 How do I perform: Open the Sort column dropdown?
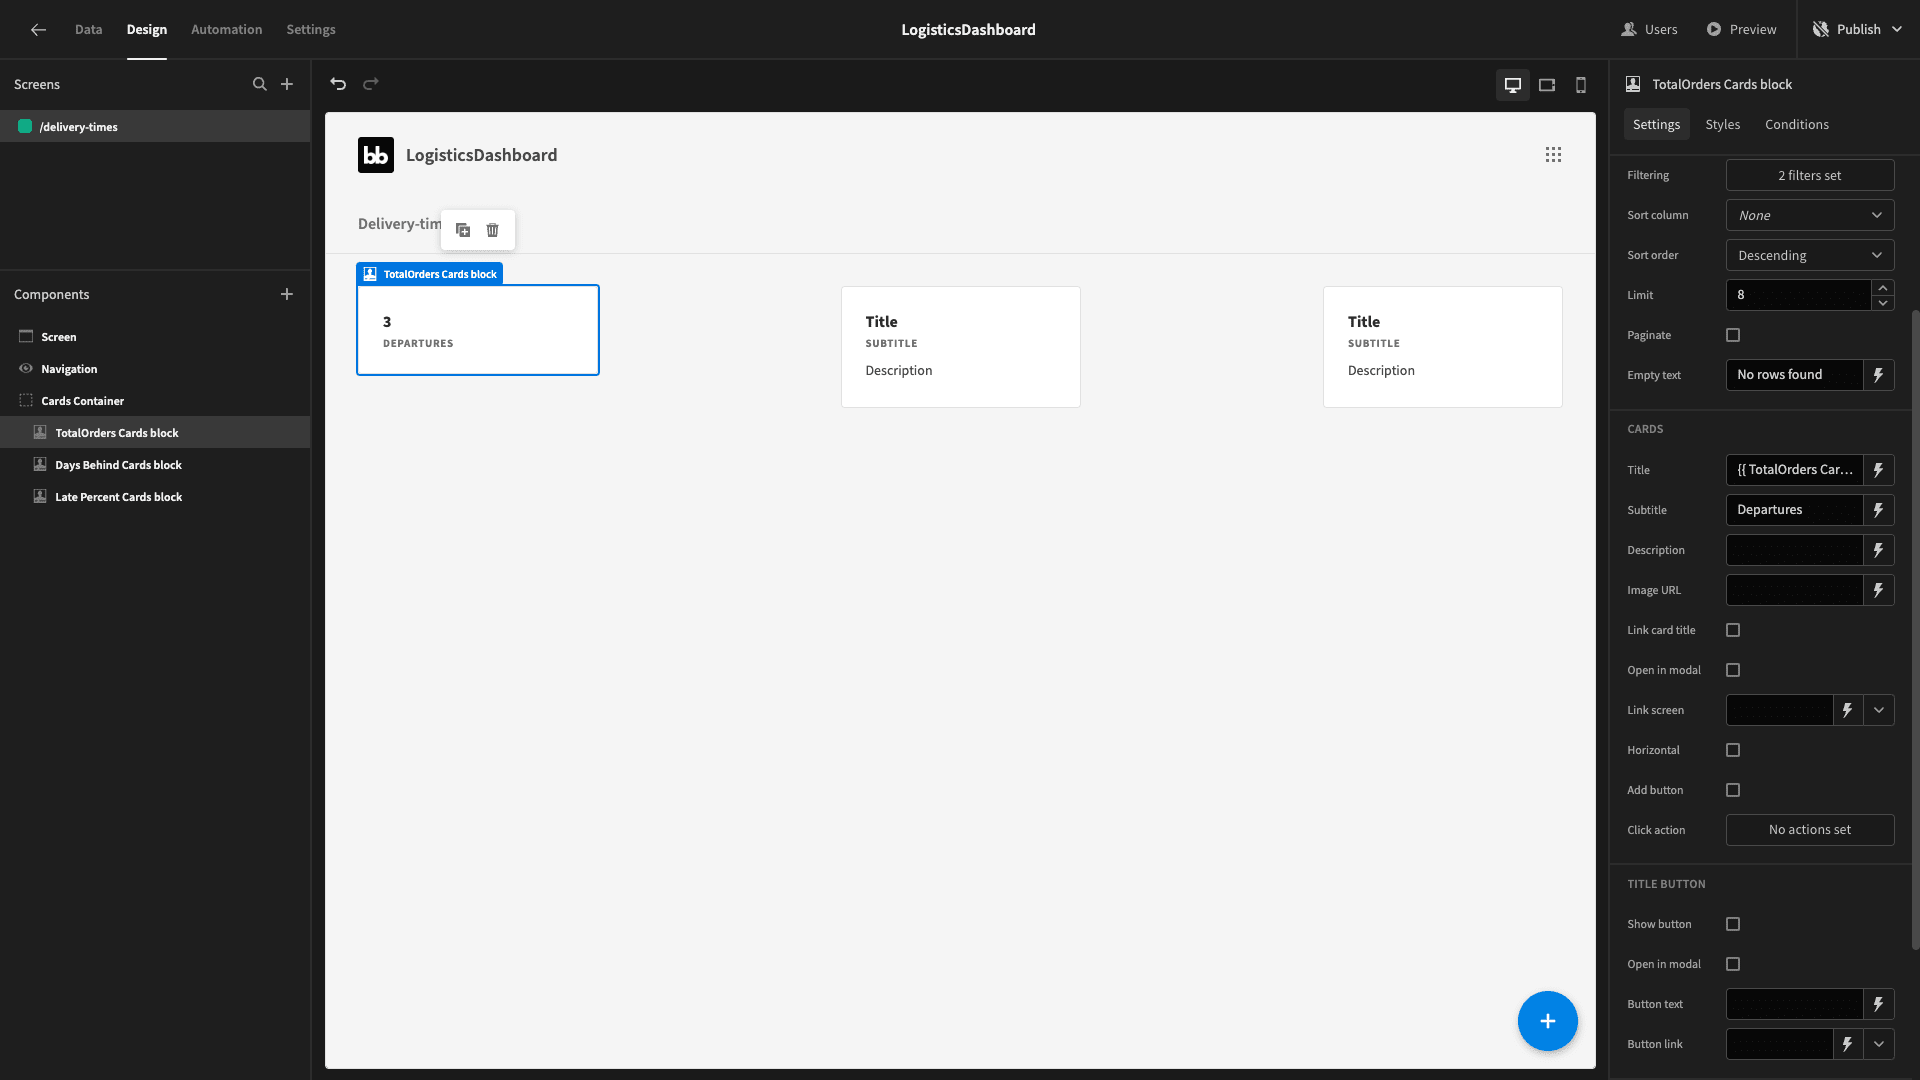coord(1810,215)
